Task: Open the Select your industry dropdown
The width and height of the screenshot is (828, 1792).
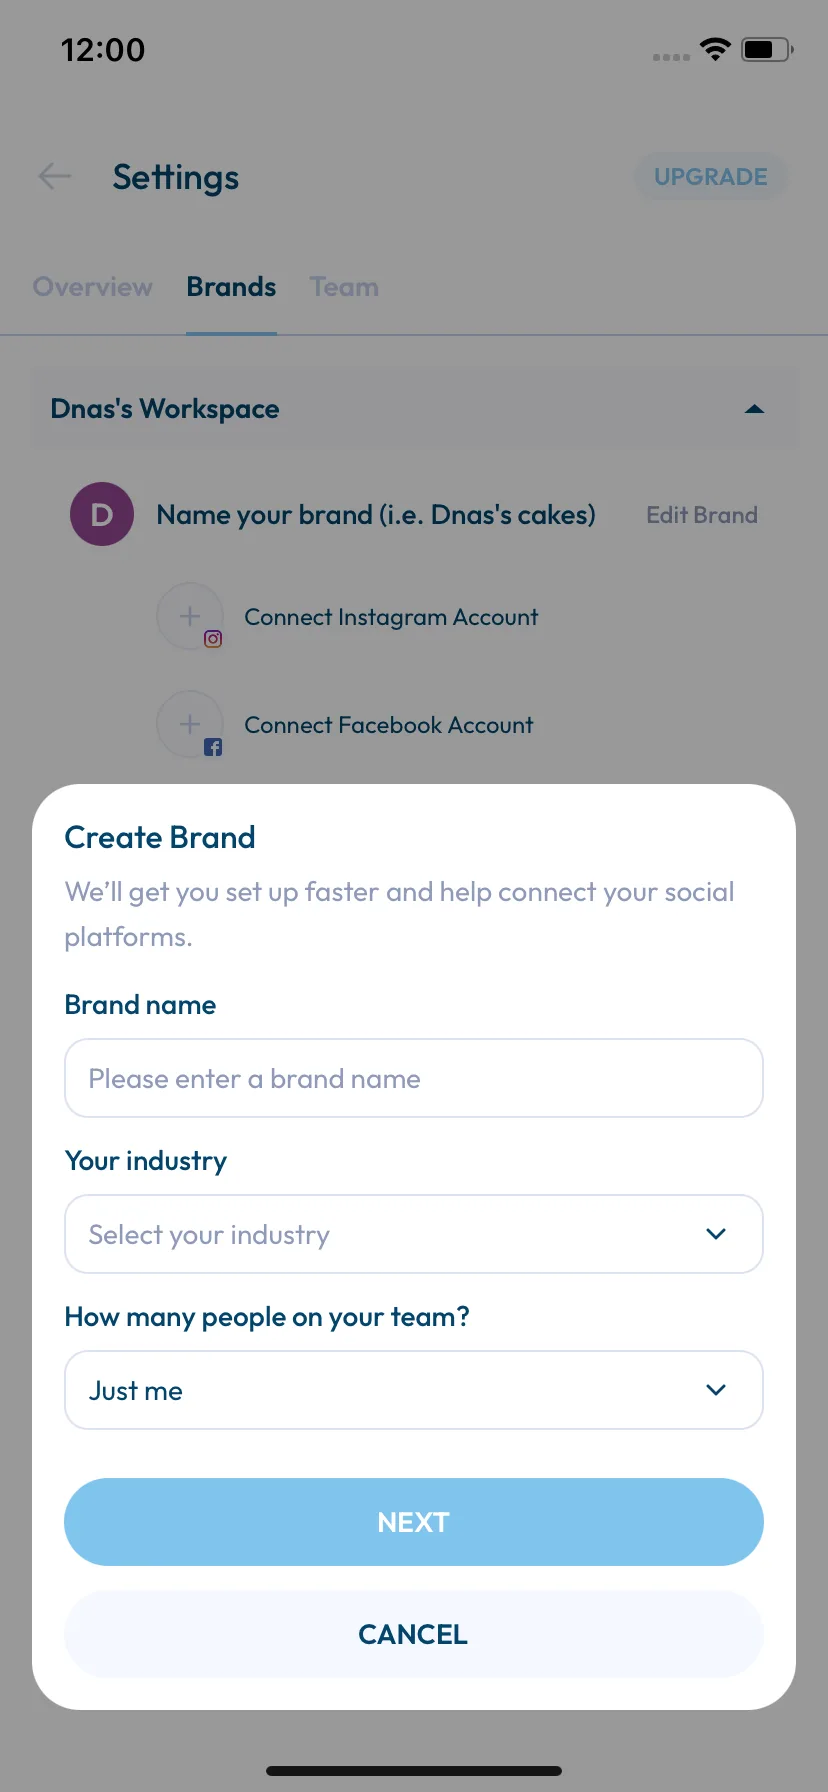Action: coord(414,1234)
